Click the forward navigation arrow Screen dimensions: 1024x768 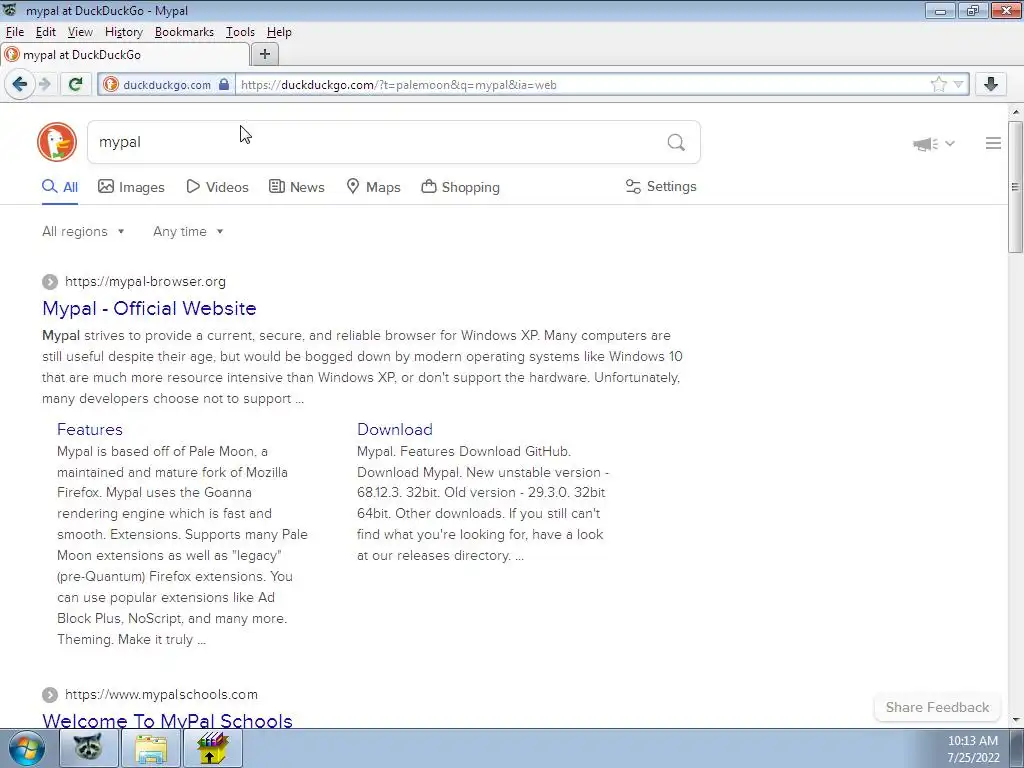(x=44, y=84)
